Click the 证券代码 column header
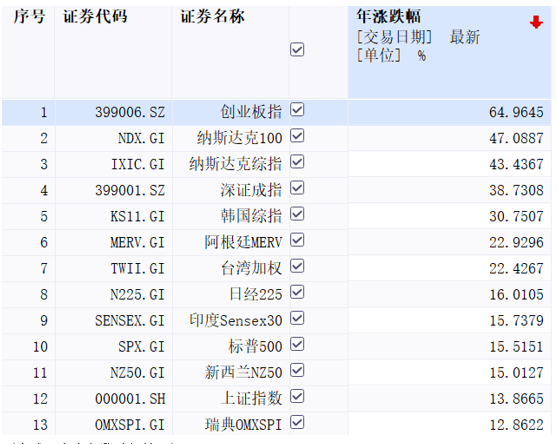 [95, 16]
